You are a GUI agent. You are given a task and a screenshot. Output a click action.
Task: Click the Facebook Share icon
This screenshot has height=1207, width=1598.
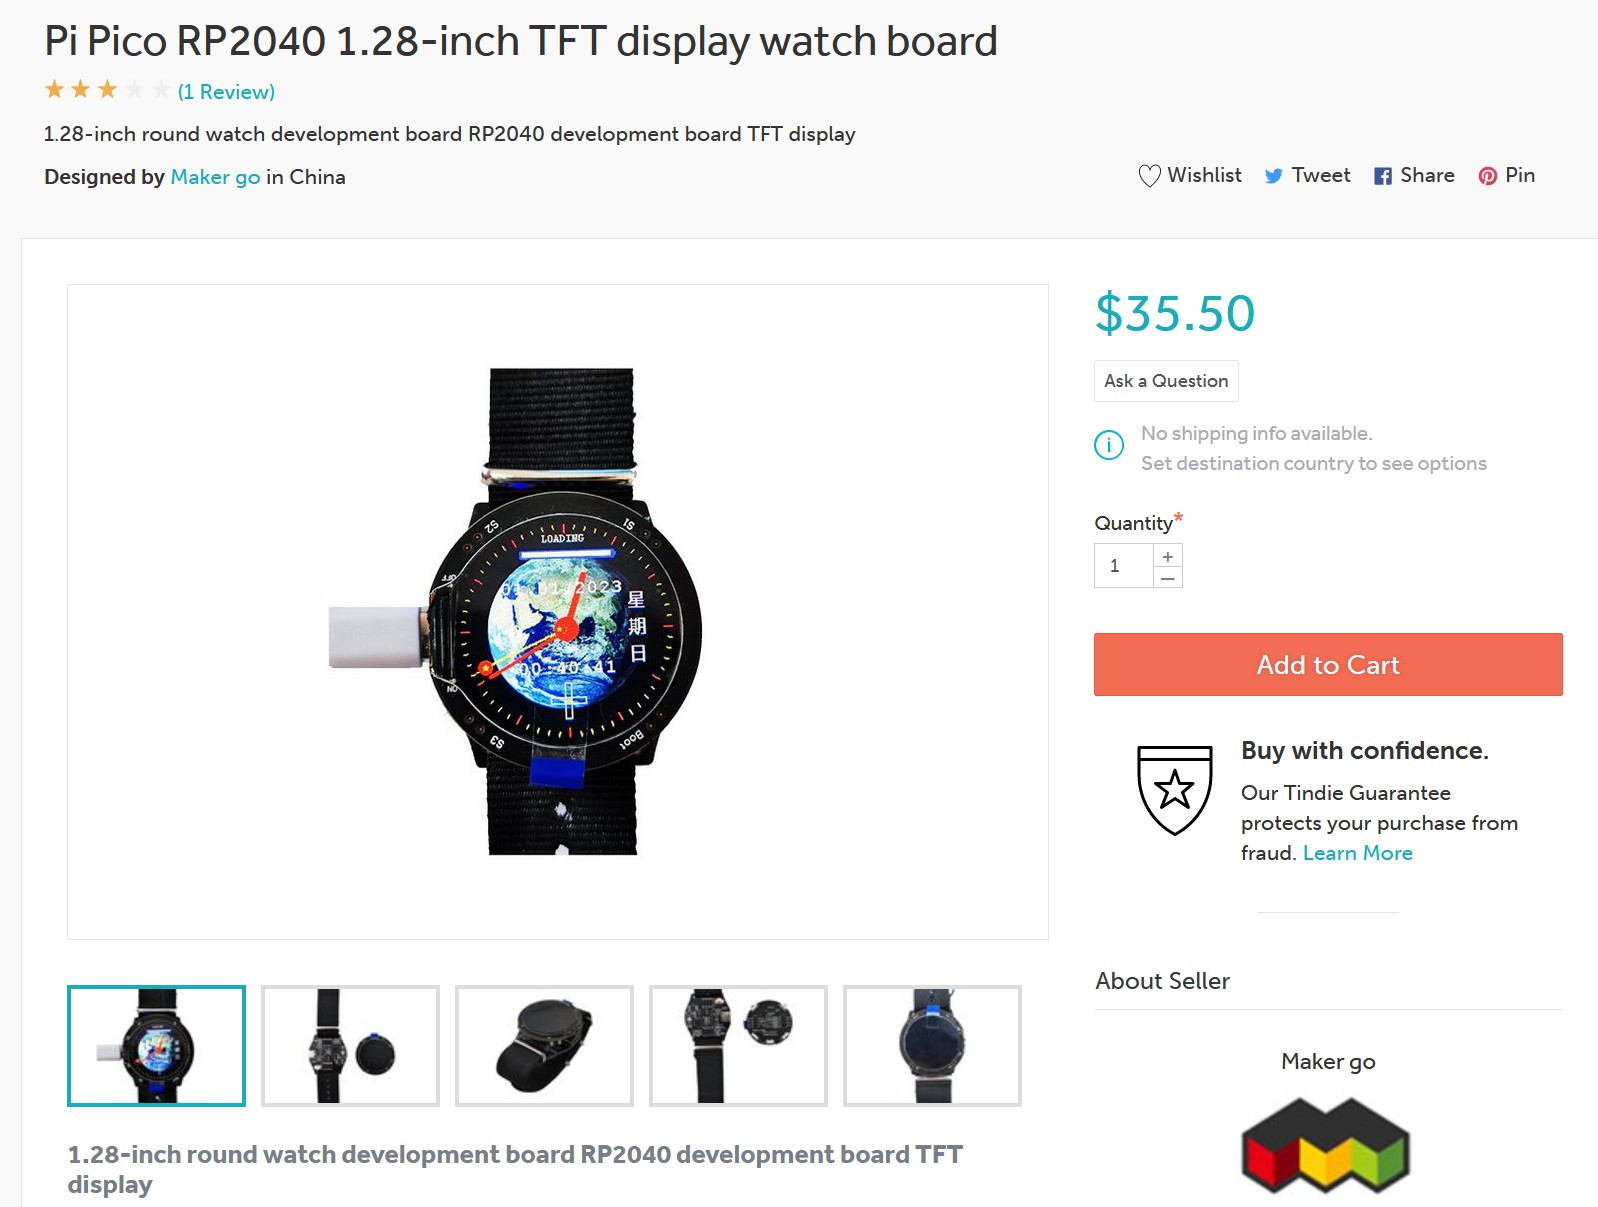click(1383, 176)
